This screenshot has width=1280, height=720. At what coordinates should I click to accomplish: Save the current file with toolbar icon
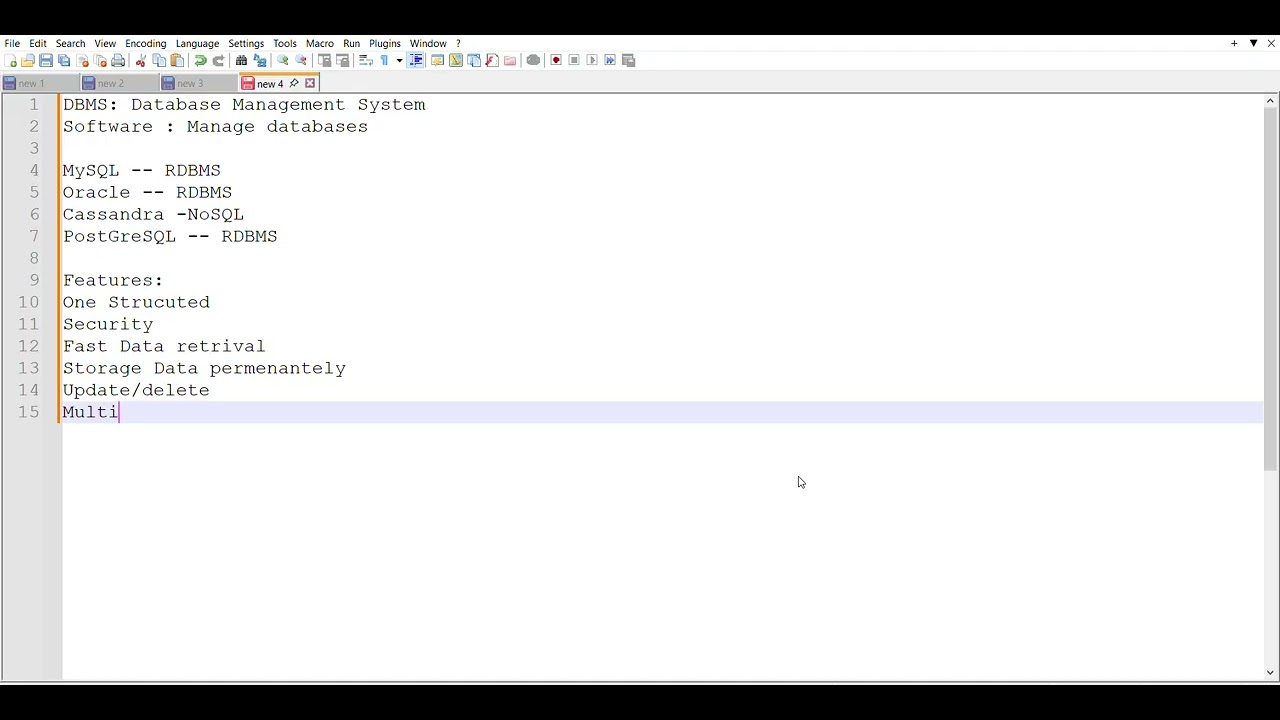(x=46, y=60)
